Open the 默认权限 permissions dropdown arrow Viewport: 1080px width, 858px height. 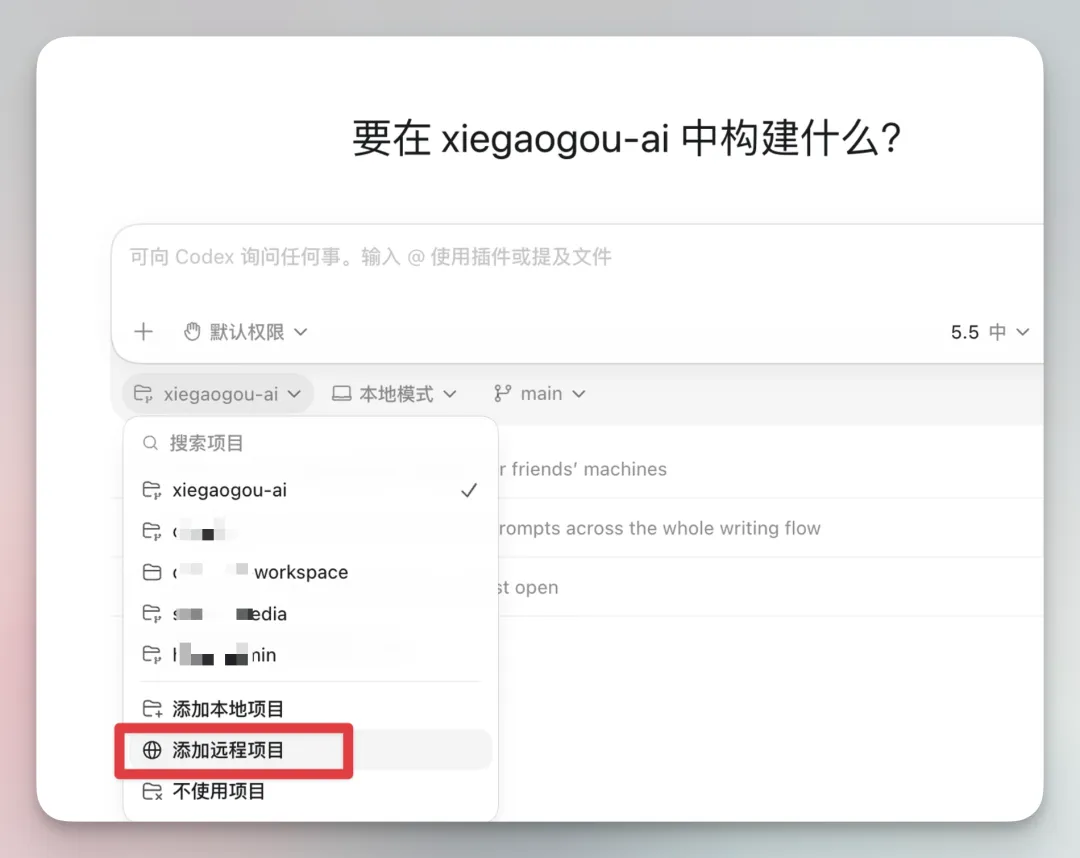tap(301, 332)
